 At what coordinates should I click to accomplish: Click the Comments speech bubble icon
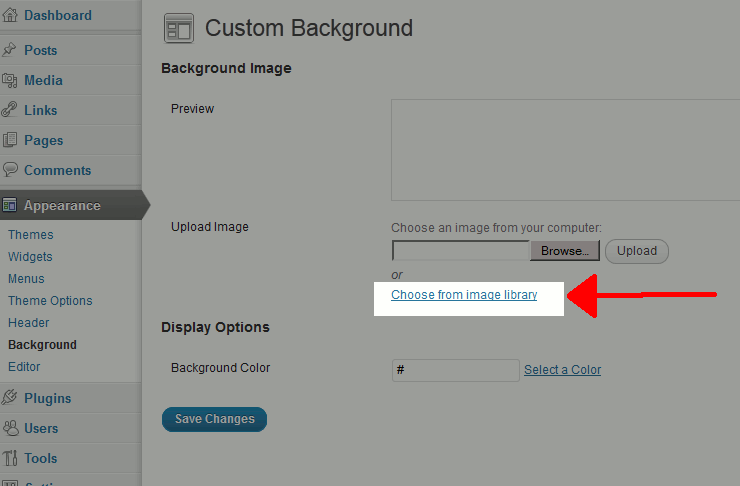9,170
